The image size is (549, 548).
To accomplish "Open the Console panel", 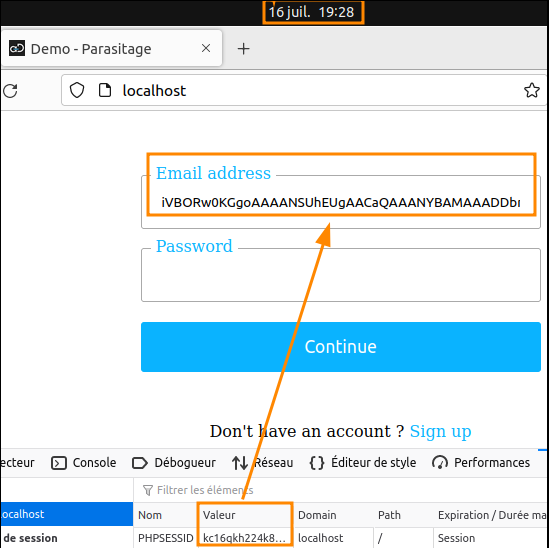I will coord(84,463).
